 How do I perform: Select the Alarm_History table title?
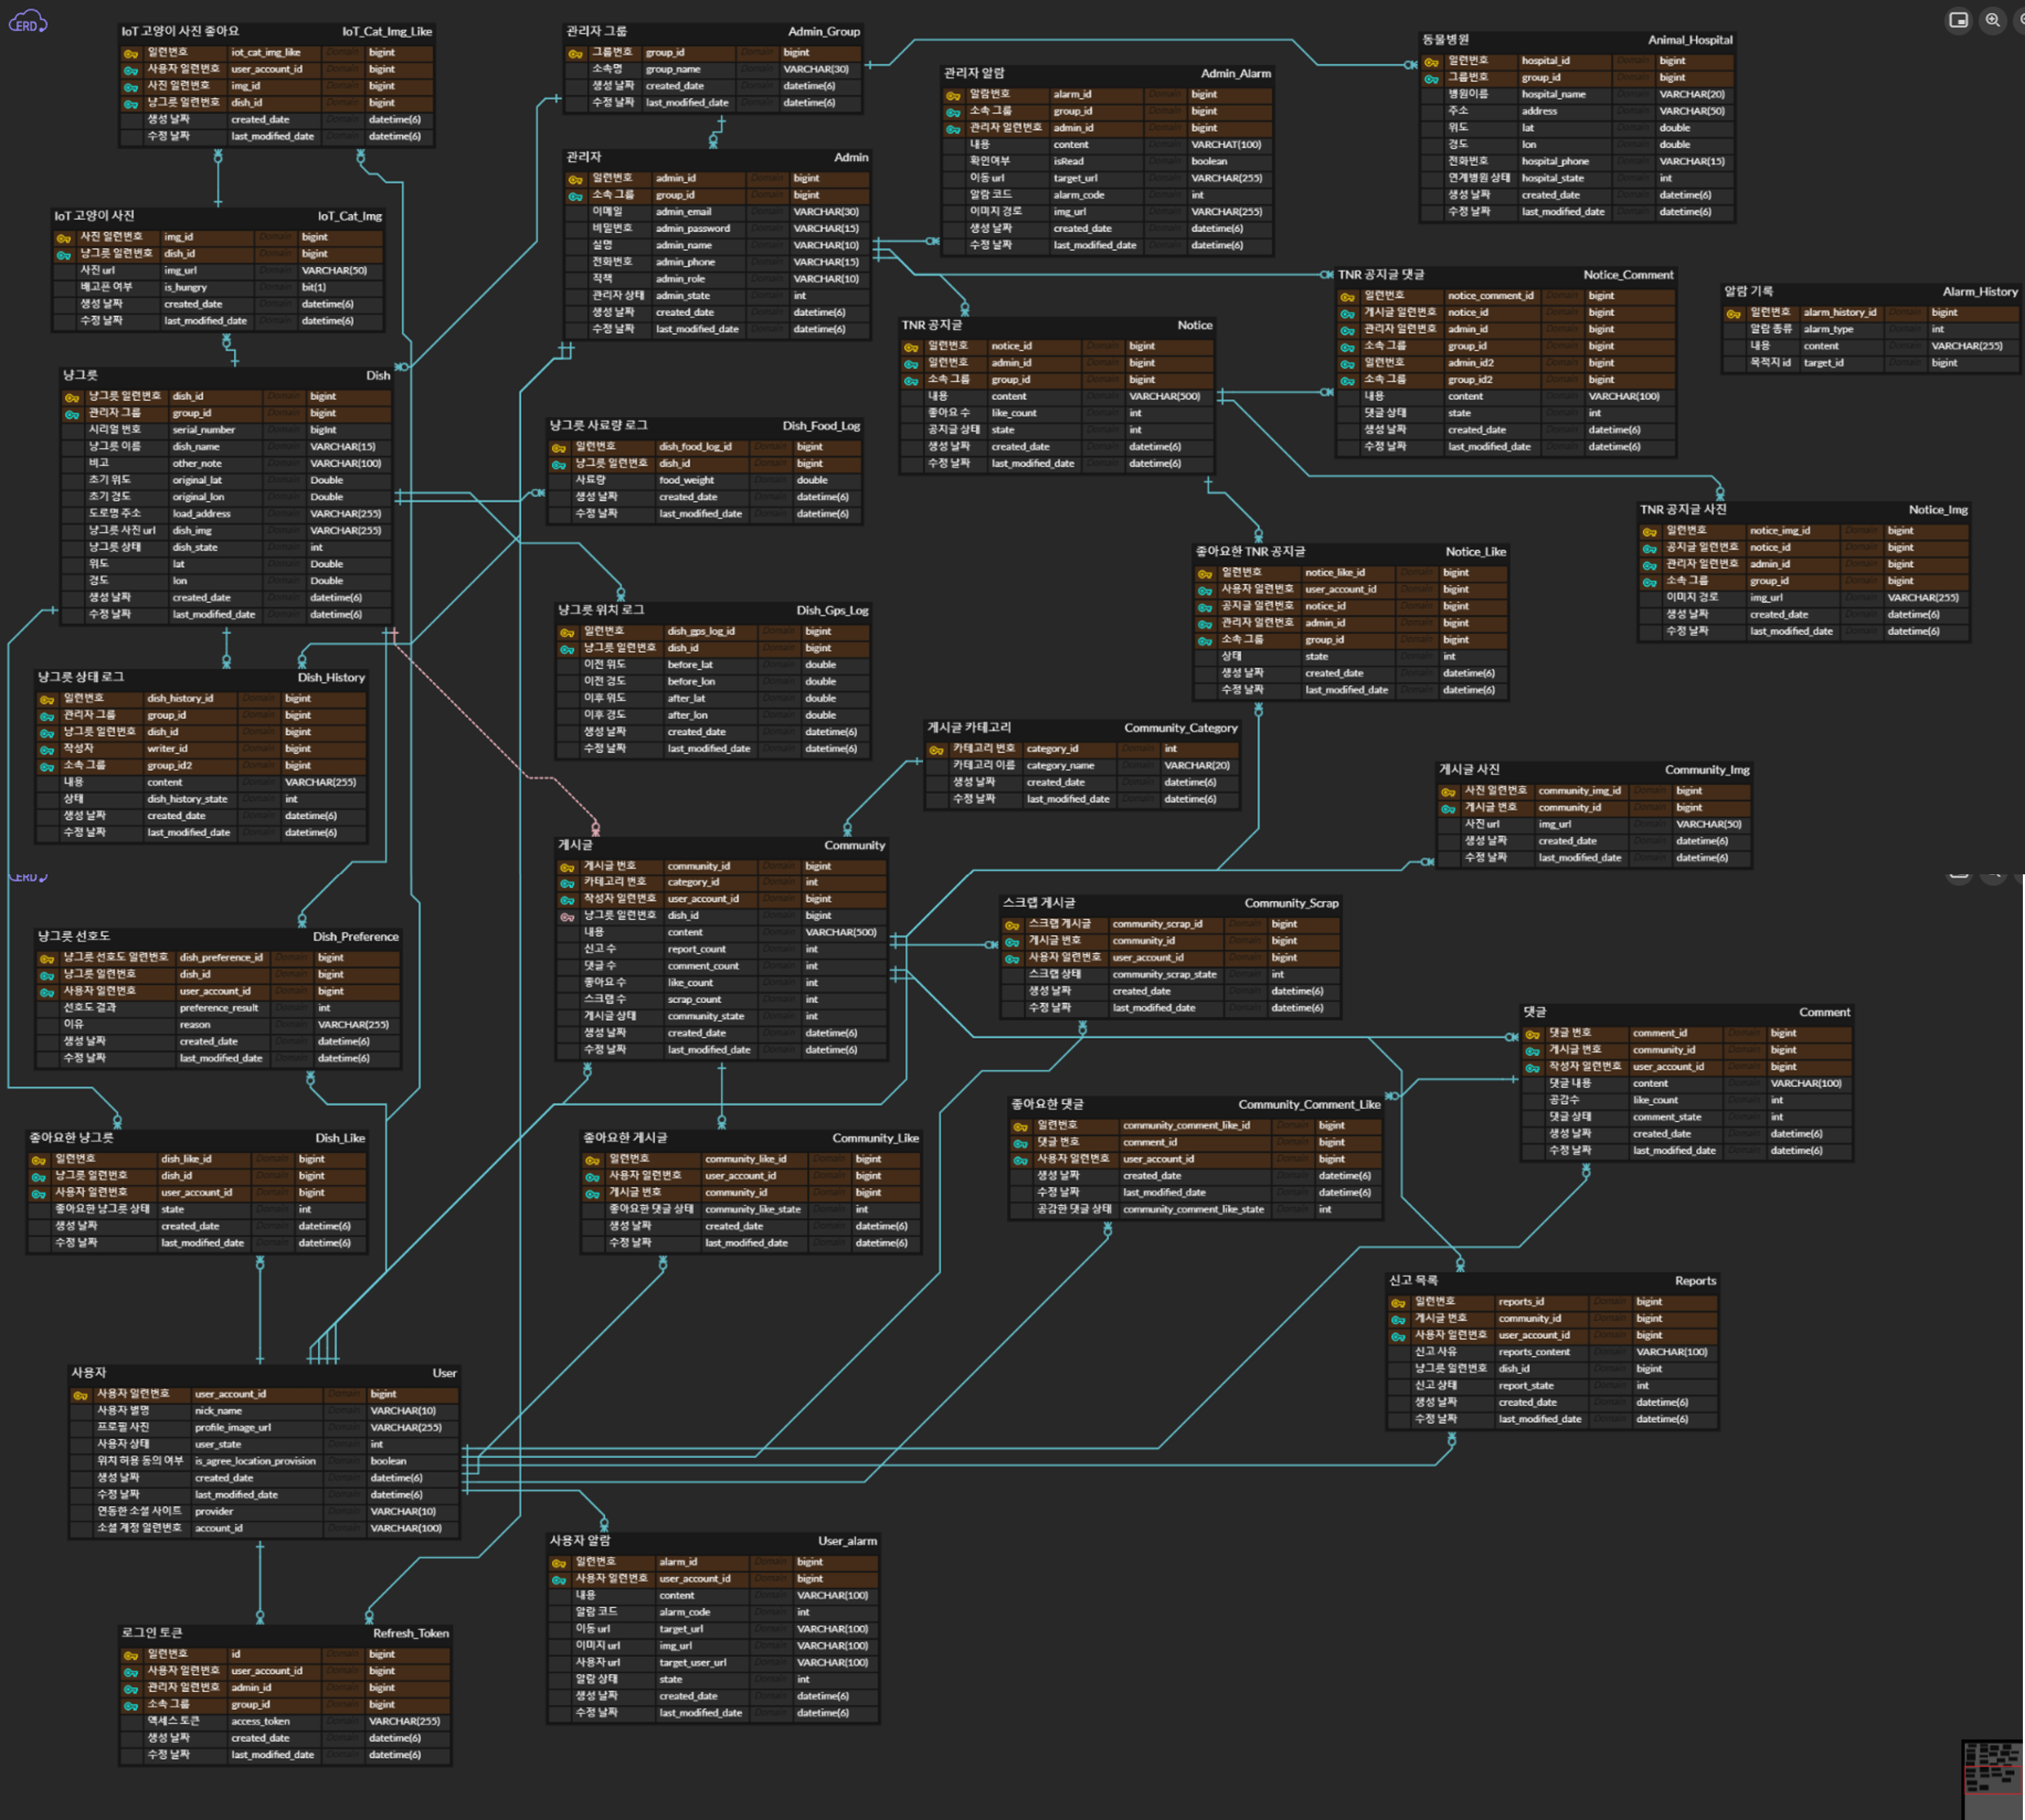tap(1980, 292)
